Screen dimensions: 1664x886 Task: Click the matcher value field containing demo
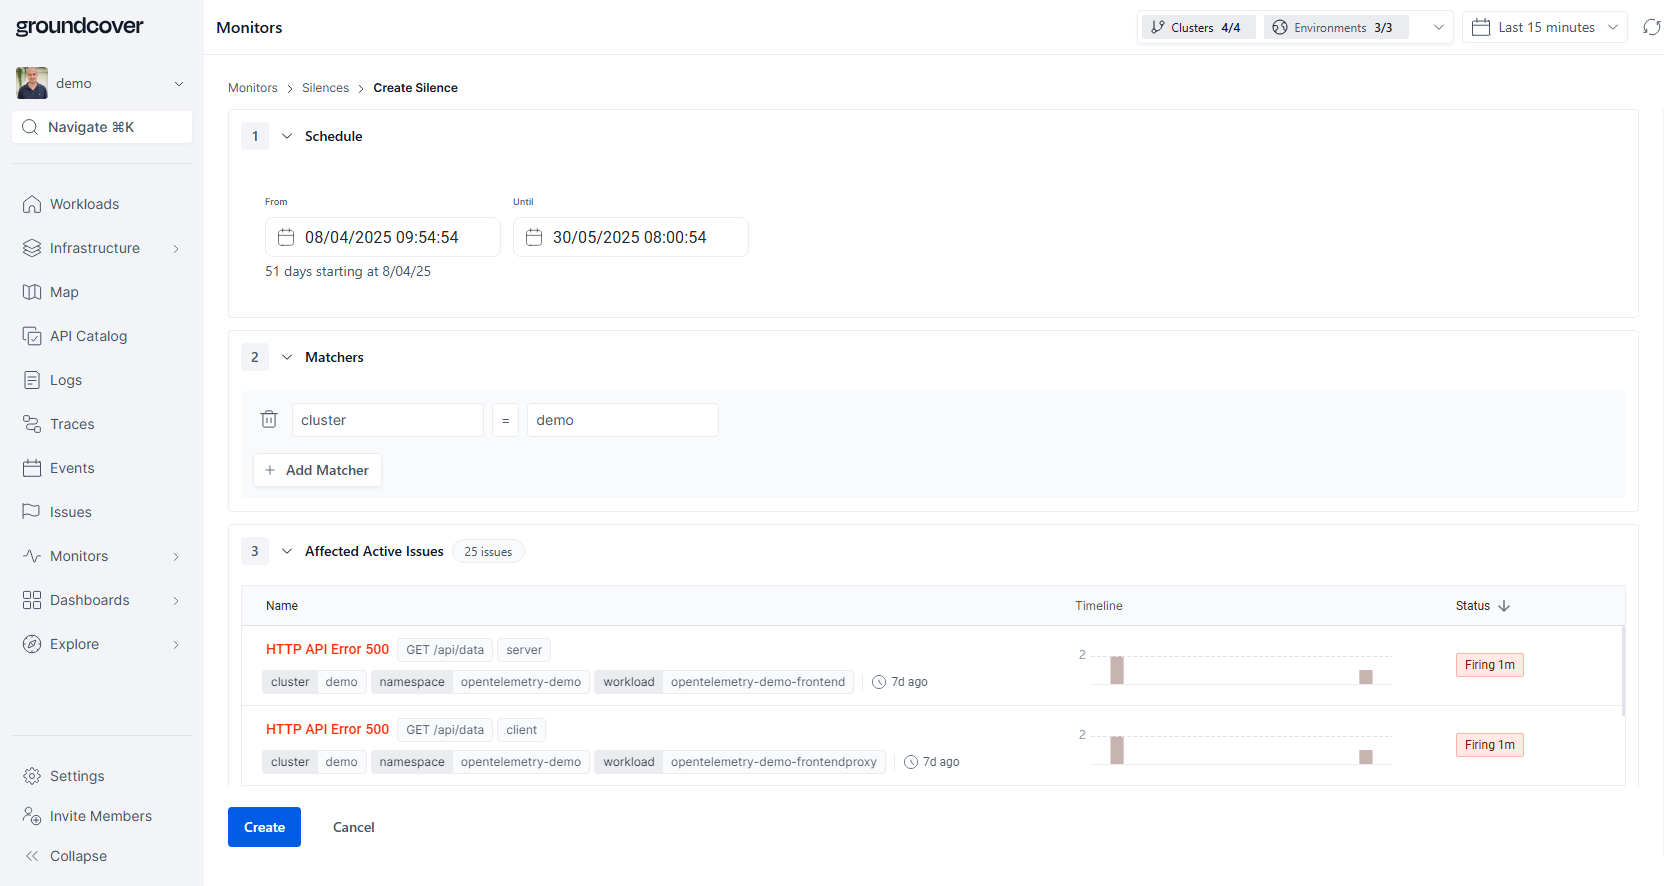(622, 420)
